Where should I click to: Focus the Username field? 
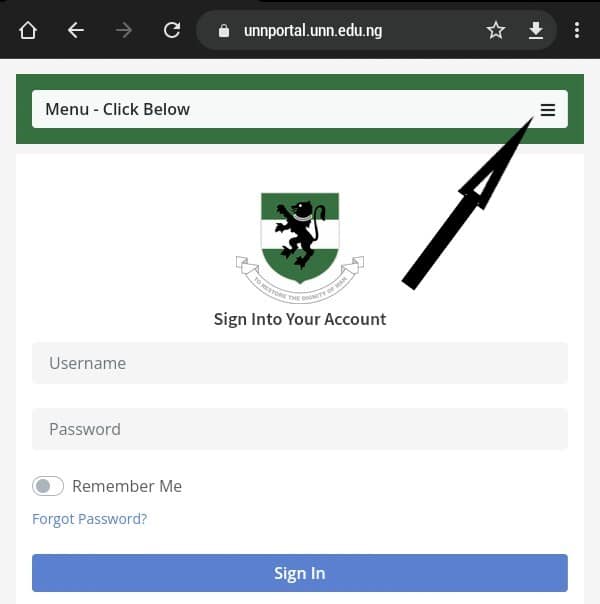pyautogui.click(x=300, y=363)
